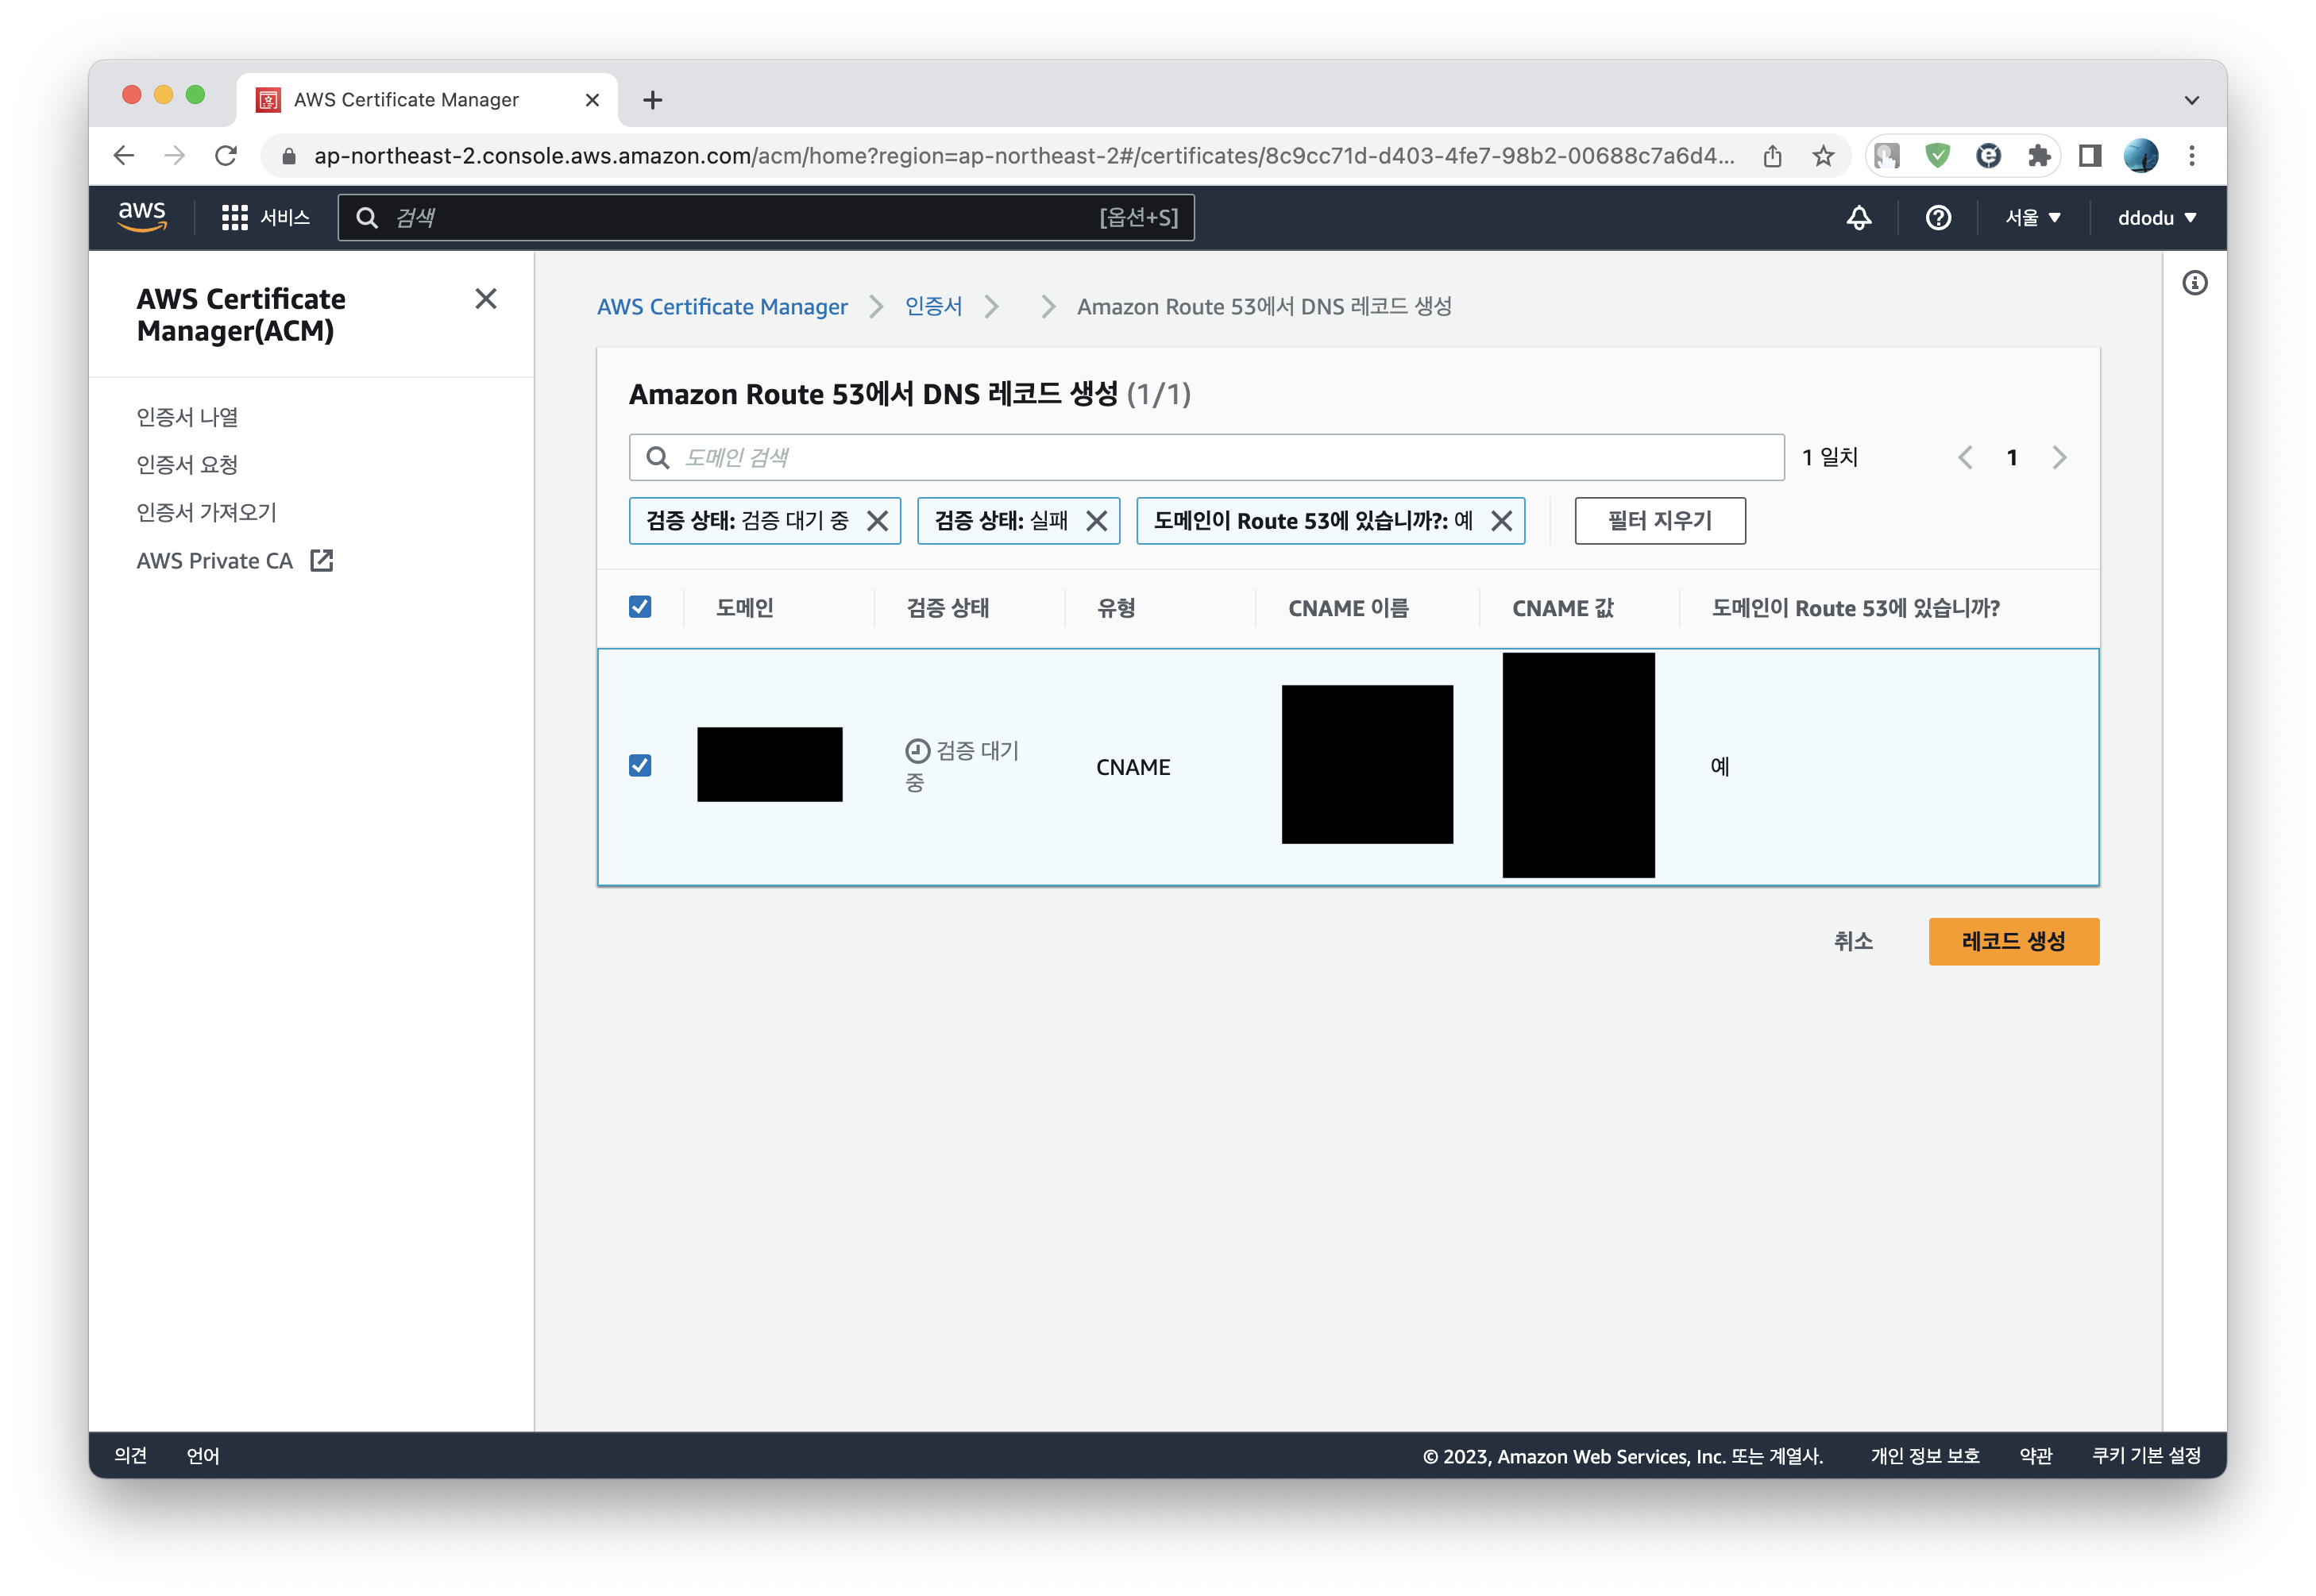Click the browser back arrow
The image size is (2316, 1596).
124,155
